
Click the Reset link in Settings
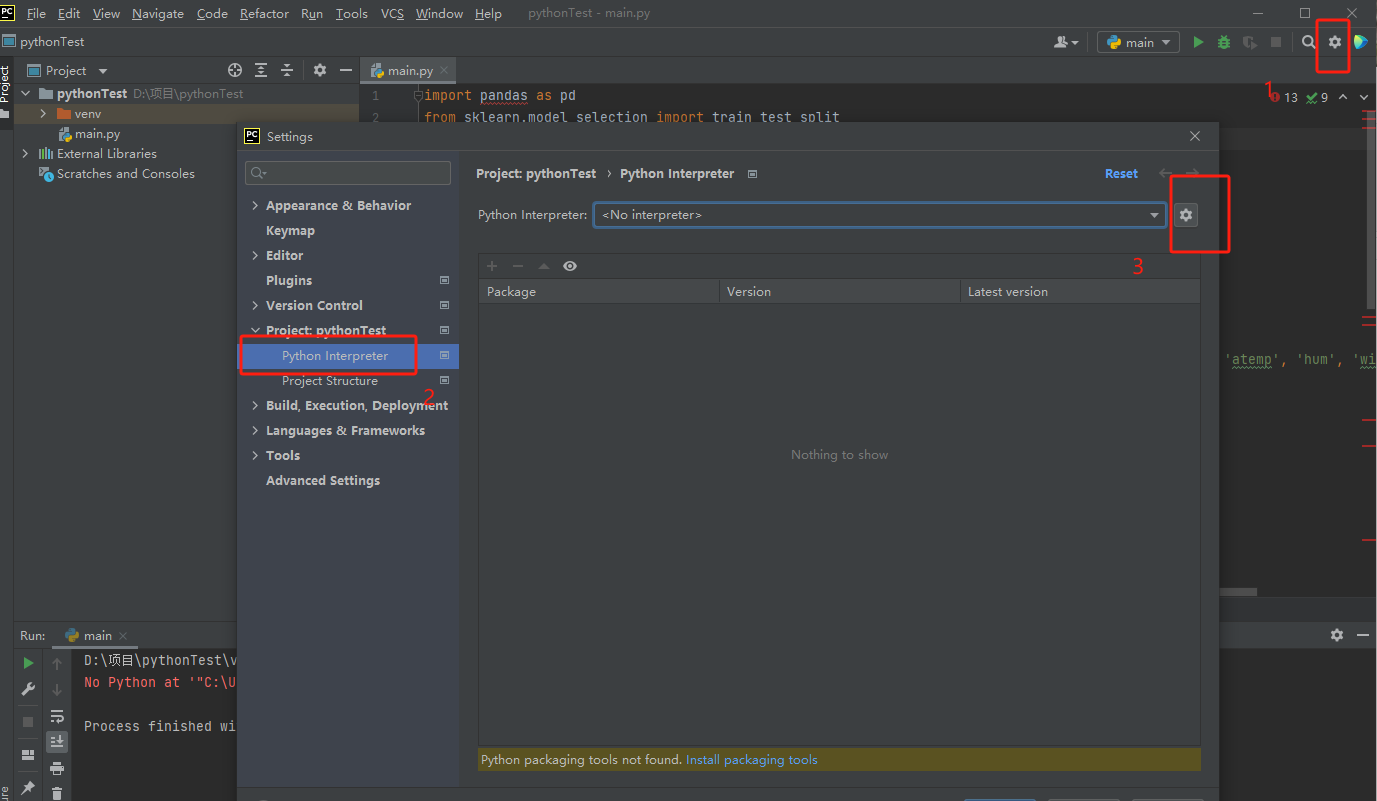[x=1121, y=173]
